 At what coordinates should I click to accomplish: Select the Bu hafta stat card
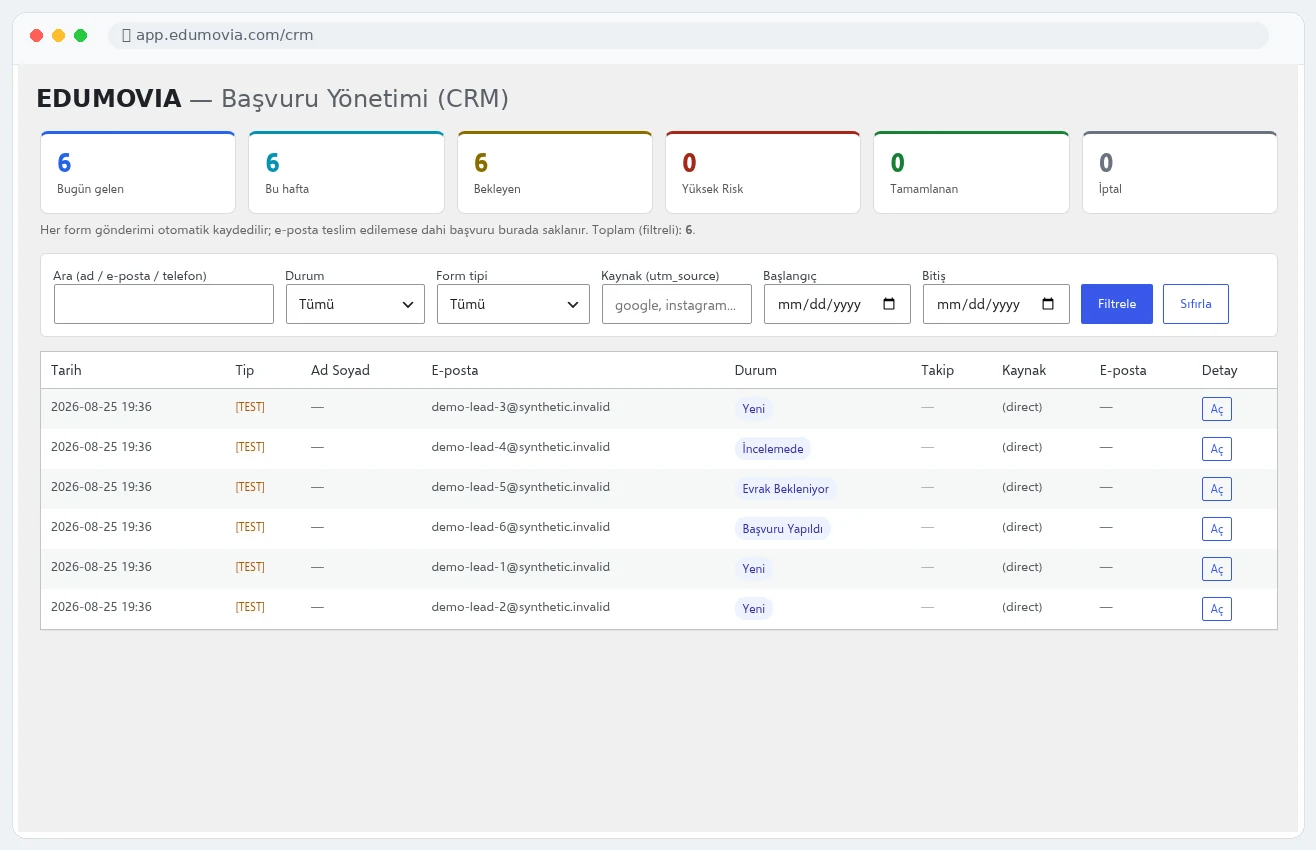[346, 172]
